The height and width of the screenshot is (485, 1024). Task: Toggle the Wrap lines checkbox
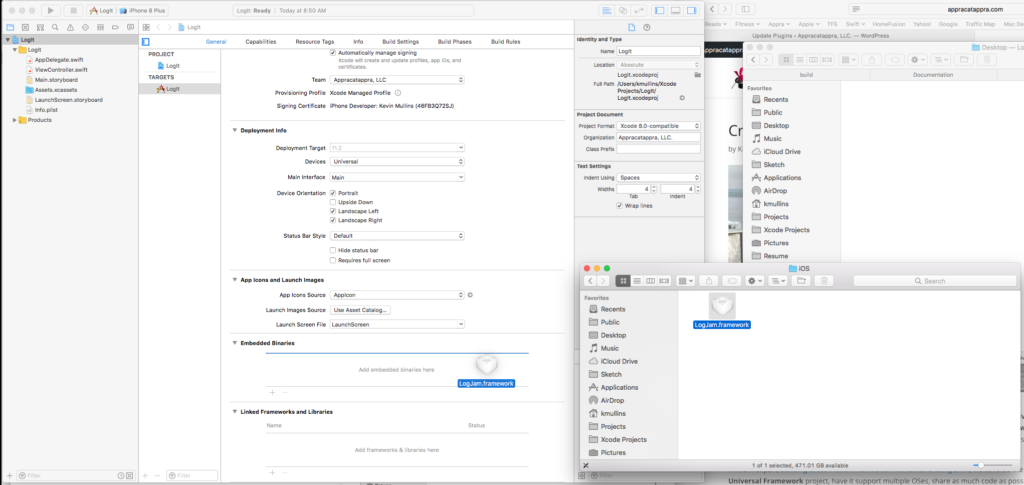pos(619,206)
